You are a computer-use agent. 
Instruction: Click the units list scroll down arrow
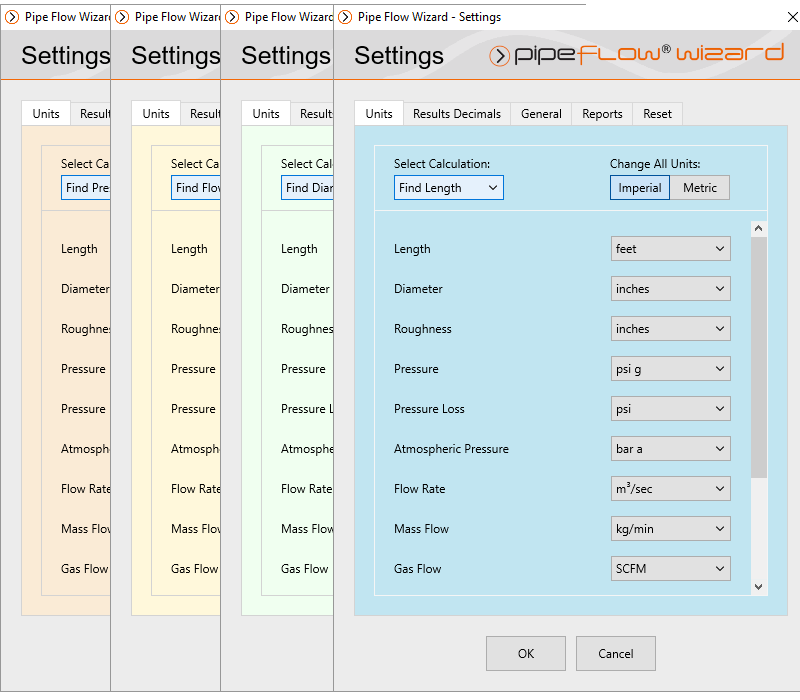758,587
